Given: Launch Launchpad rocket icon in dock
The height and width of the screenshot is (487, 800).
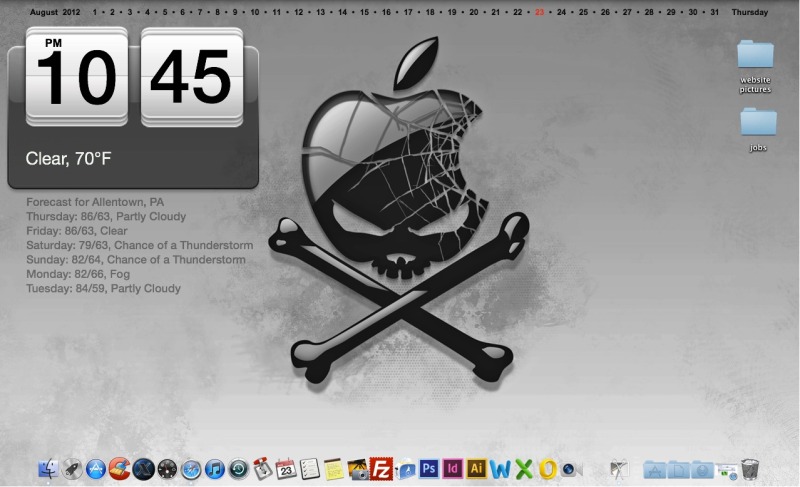Looking at the screenshot, I should pos(72,469).
